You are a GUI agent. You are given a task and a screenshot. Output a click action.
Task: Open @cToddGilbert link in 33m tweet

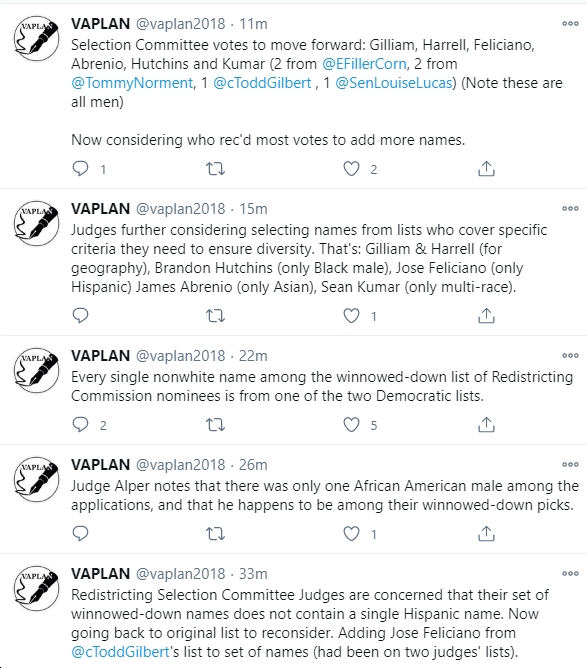(x=121, y=652)
